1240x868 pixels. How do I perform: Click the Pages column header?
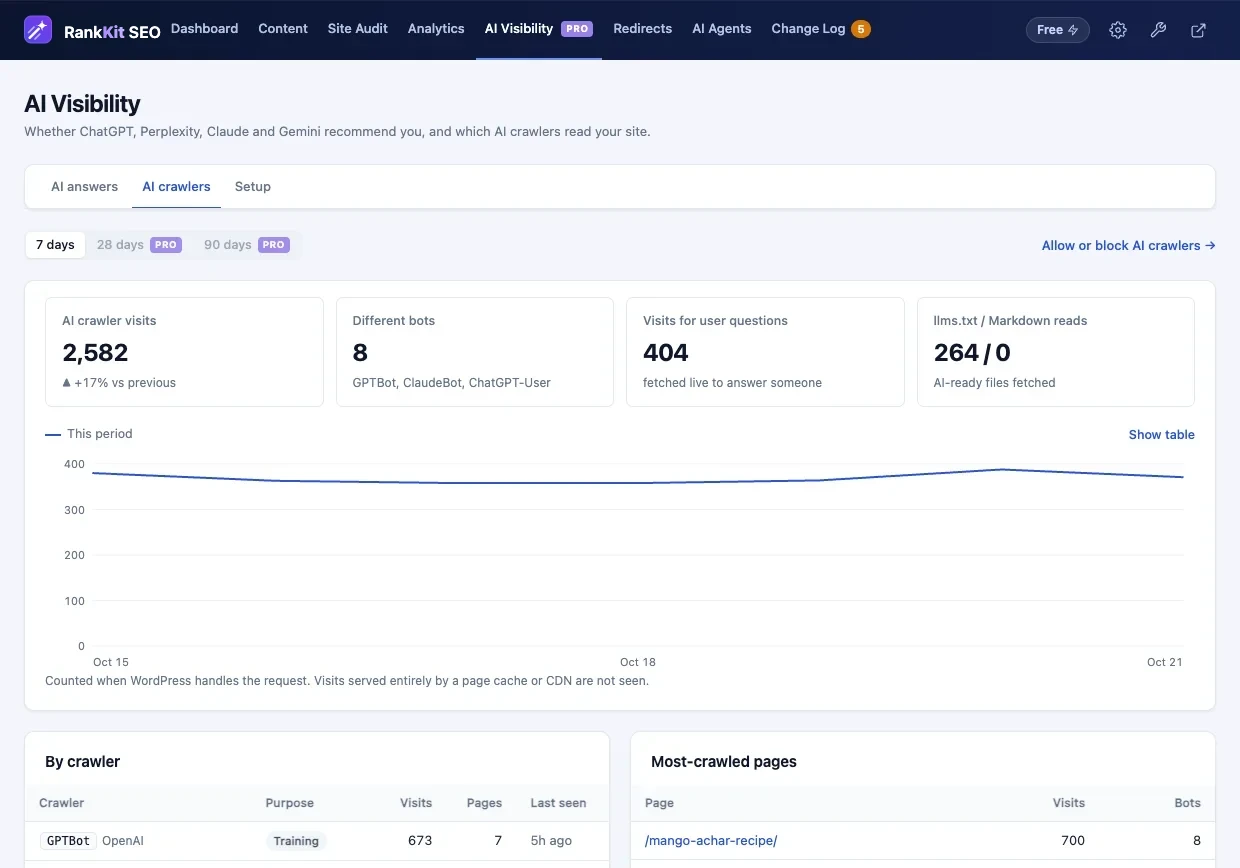[484, 803]
